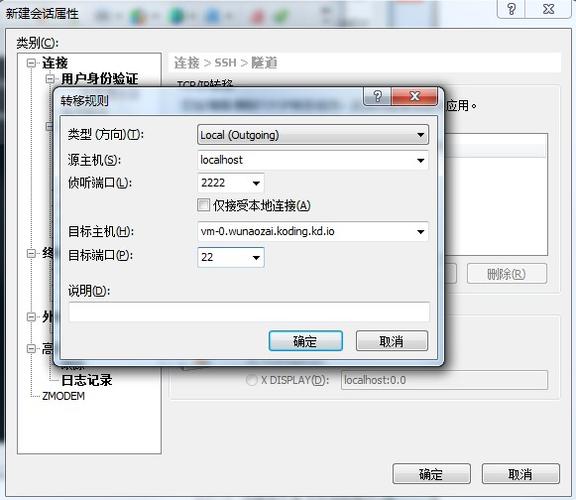
Task: Click 确定 in the session properties window
Action: (431, 474)
